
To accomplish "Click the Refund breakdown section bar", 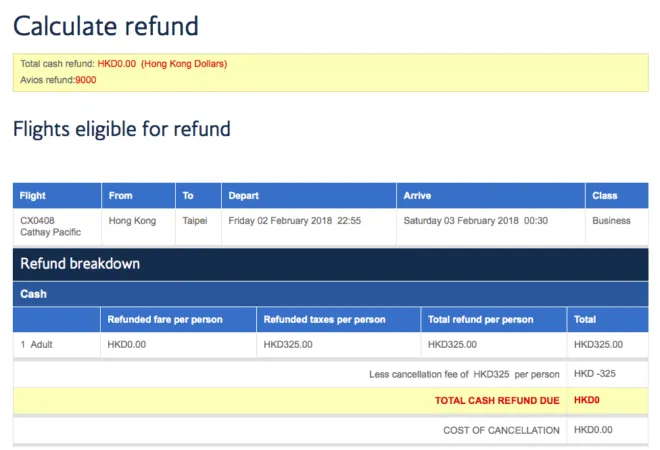I will pos(331,264).
